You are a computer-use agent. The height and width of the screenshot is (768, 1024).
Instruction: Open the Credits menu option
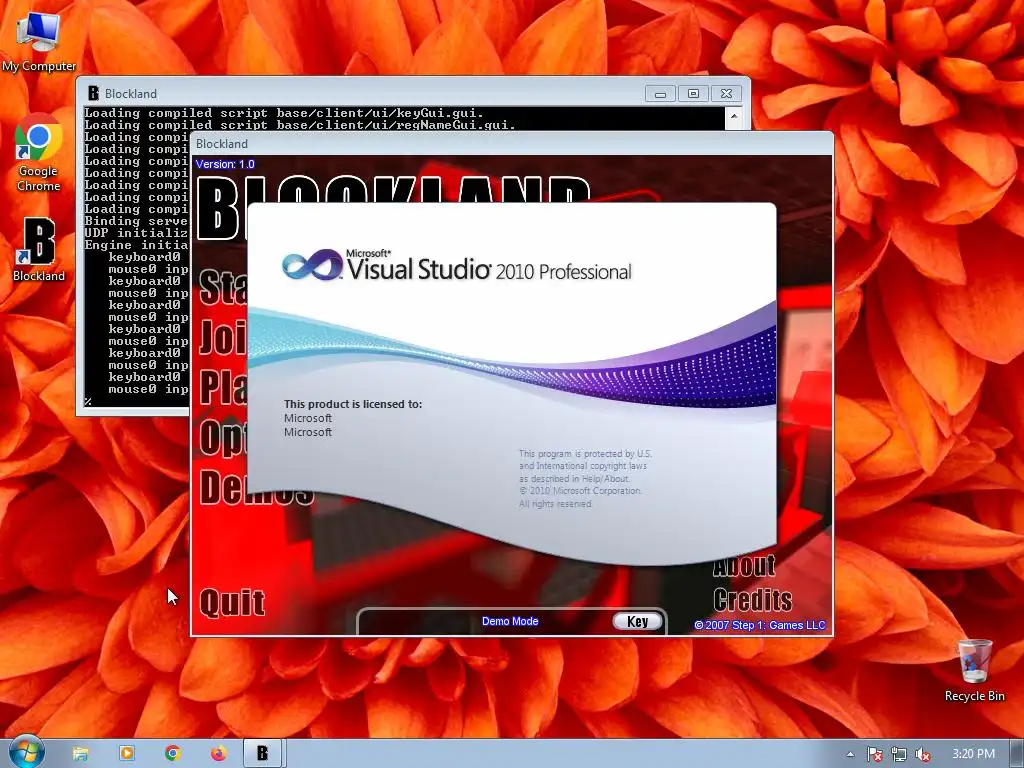tap(752, 600)
